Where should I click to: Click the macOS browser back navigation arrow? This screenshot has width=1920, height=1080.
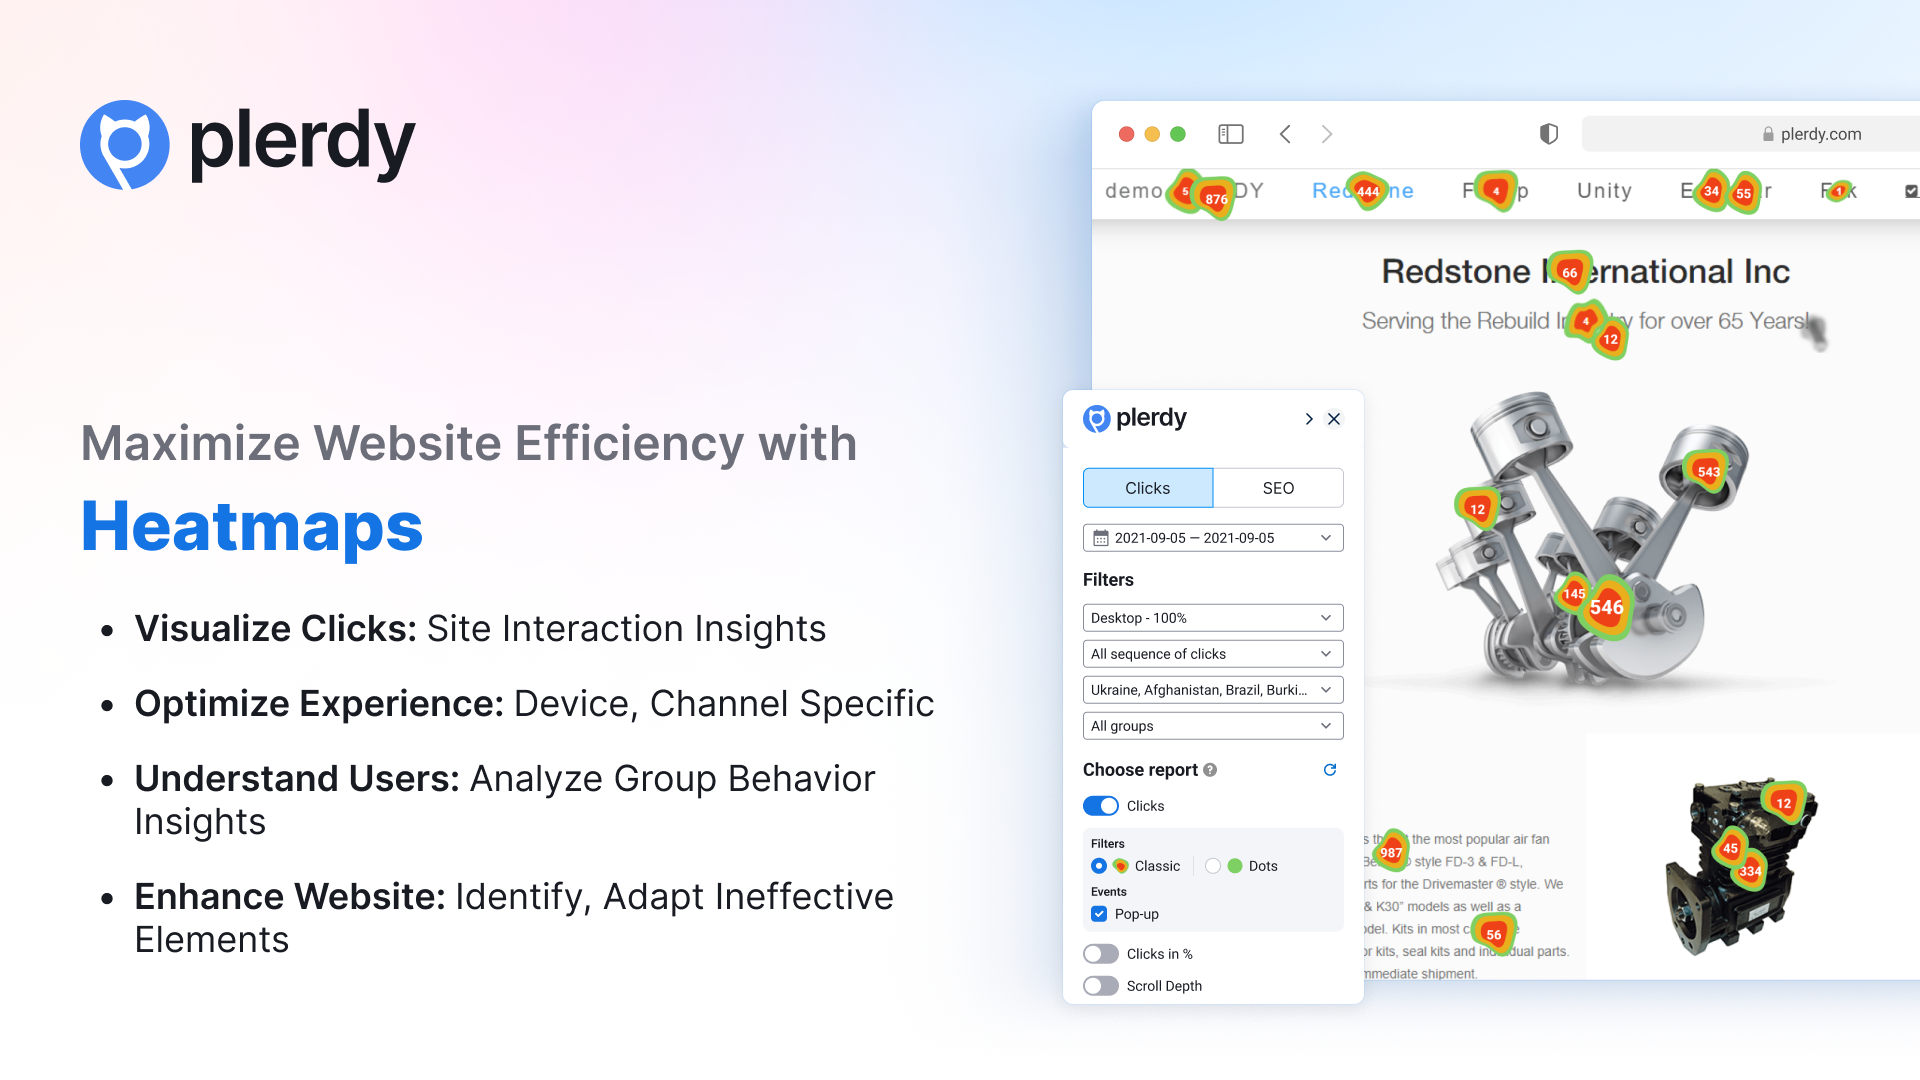coord(1288,132)
